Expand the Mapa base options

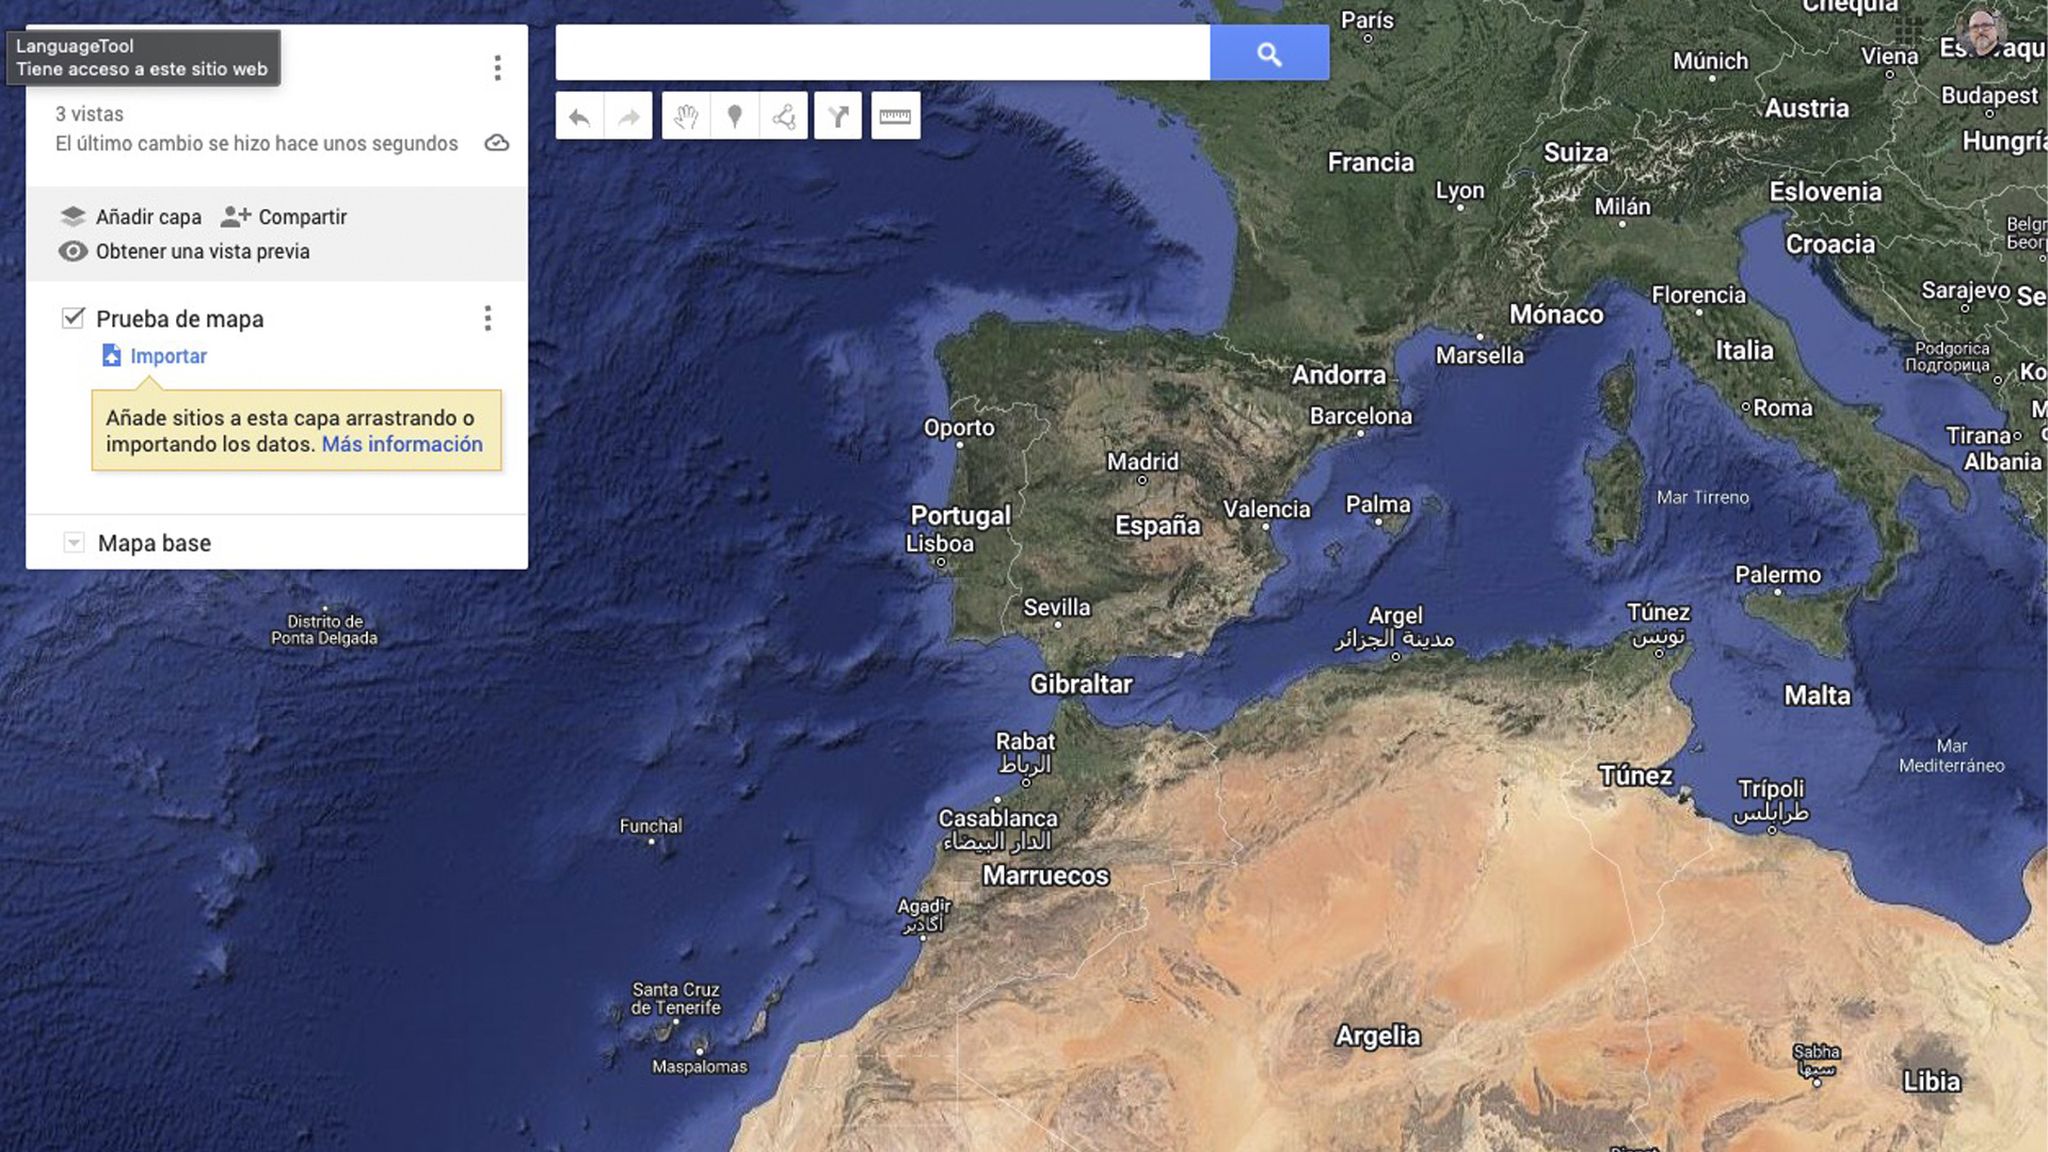(x=72, y=542)
